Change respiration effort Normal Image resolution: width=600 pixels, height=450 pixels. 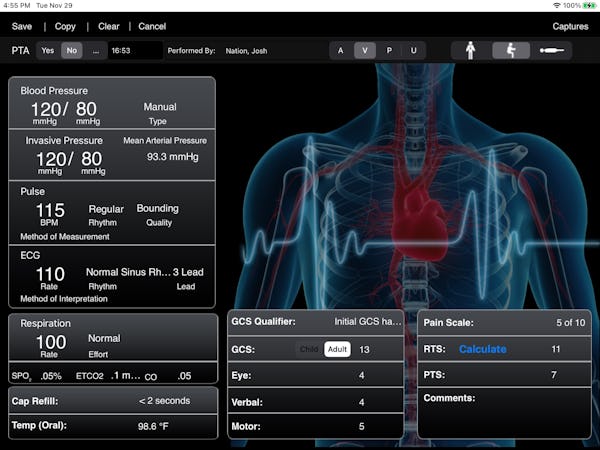tap(104, 339)
